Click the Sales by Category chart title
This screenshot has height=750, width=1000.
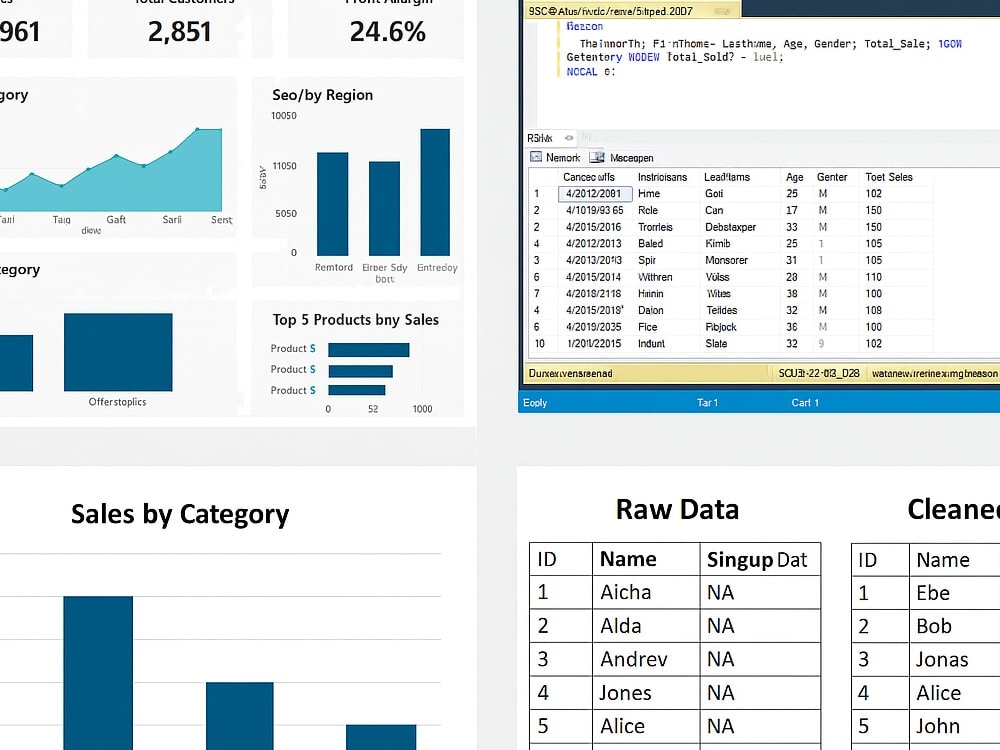[180, 515]
